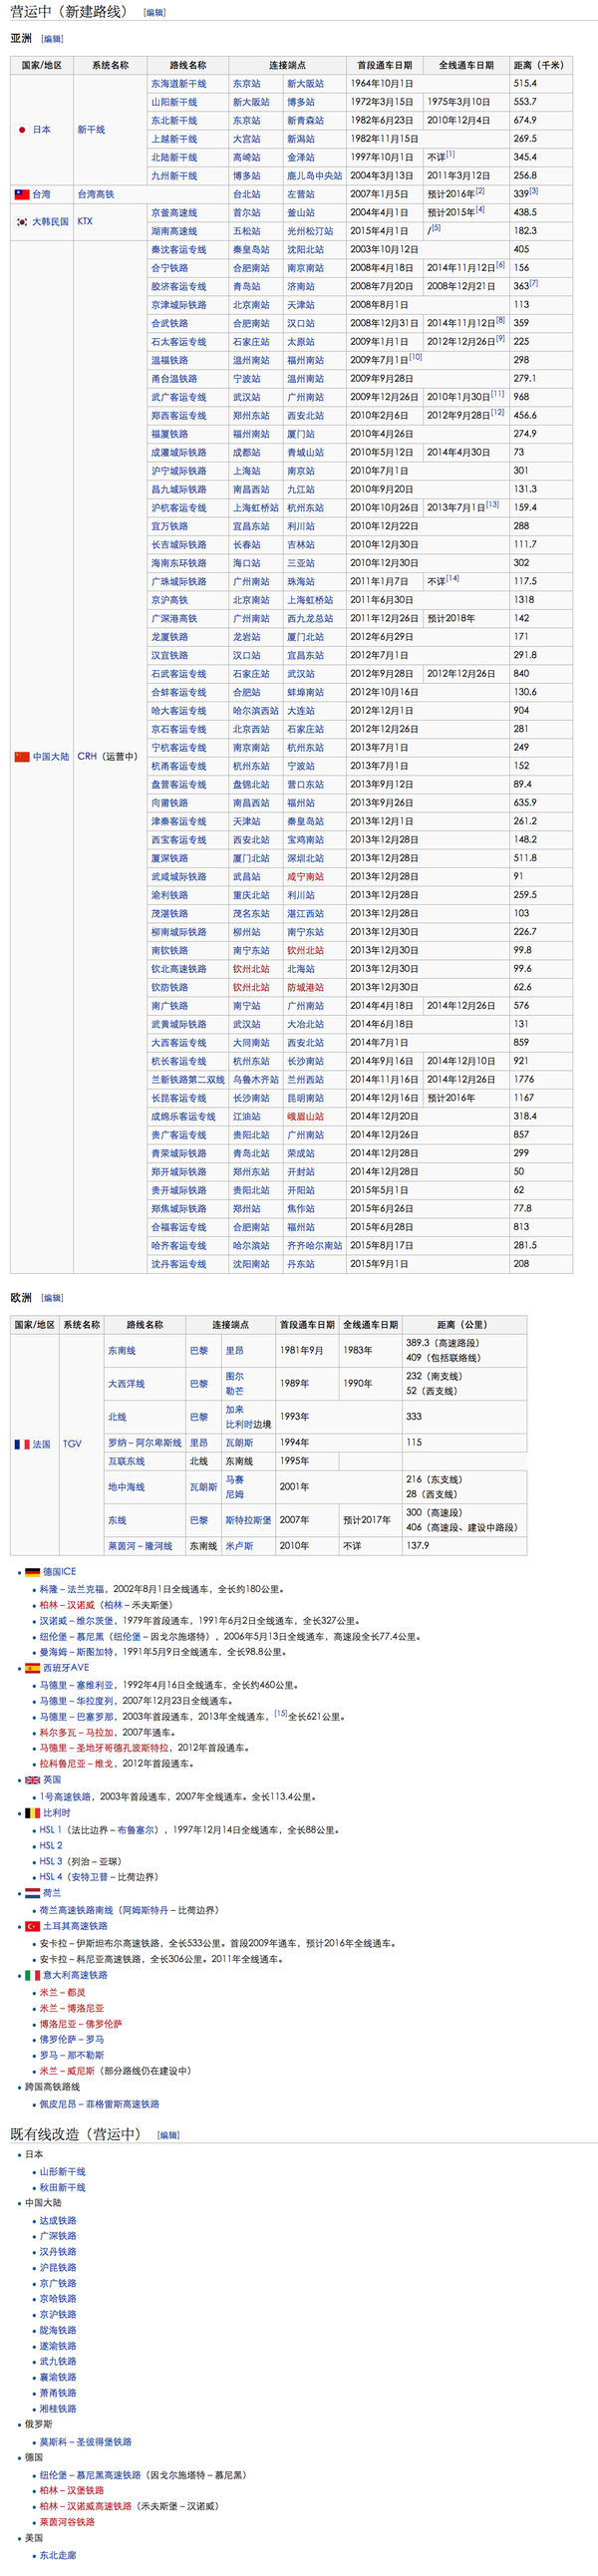Click the Japan flag icon
The image size is (598, 2576).
22,129
